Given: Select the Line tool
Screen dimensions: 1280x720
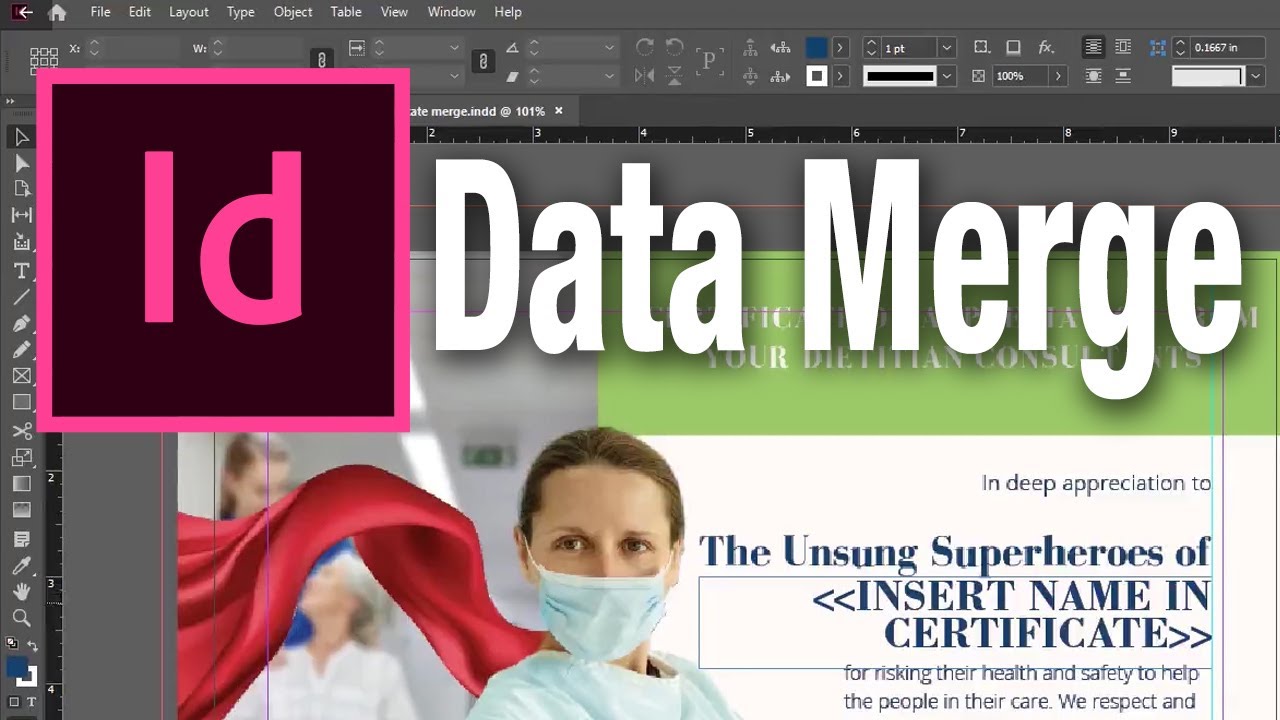Looking at the screenshot, I should [21, 297].
